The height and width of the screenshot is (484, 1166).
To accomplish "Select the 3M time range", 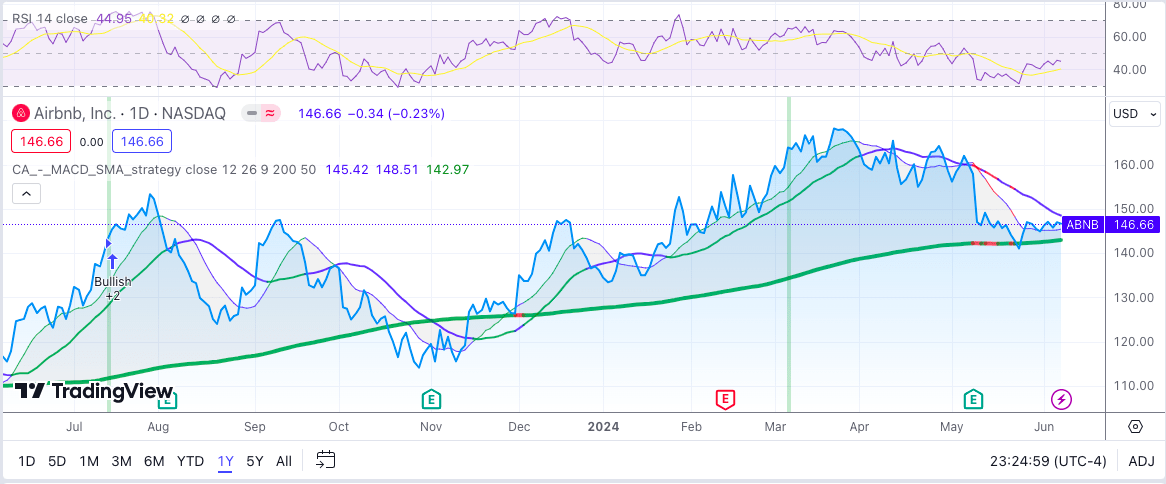I will pos(121,461).
